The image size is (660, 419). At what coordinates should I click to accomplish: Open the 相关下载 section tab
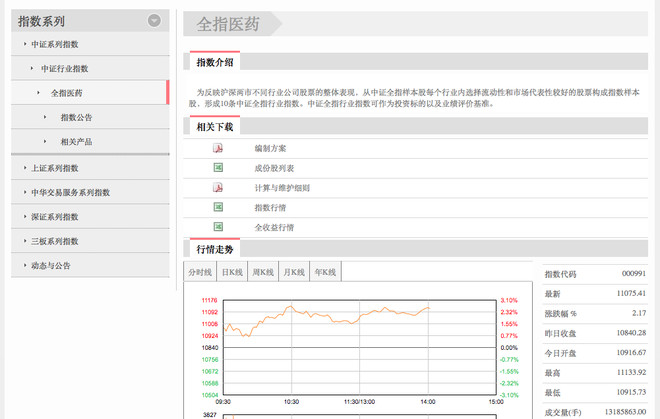(x=215, y=126)
